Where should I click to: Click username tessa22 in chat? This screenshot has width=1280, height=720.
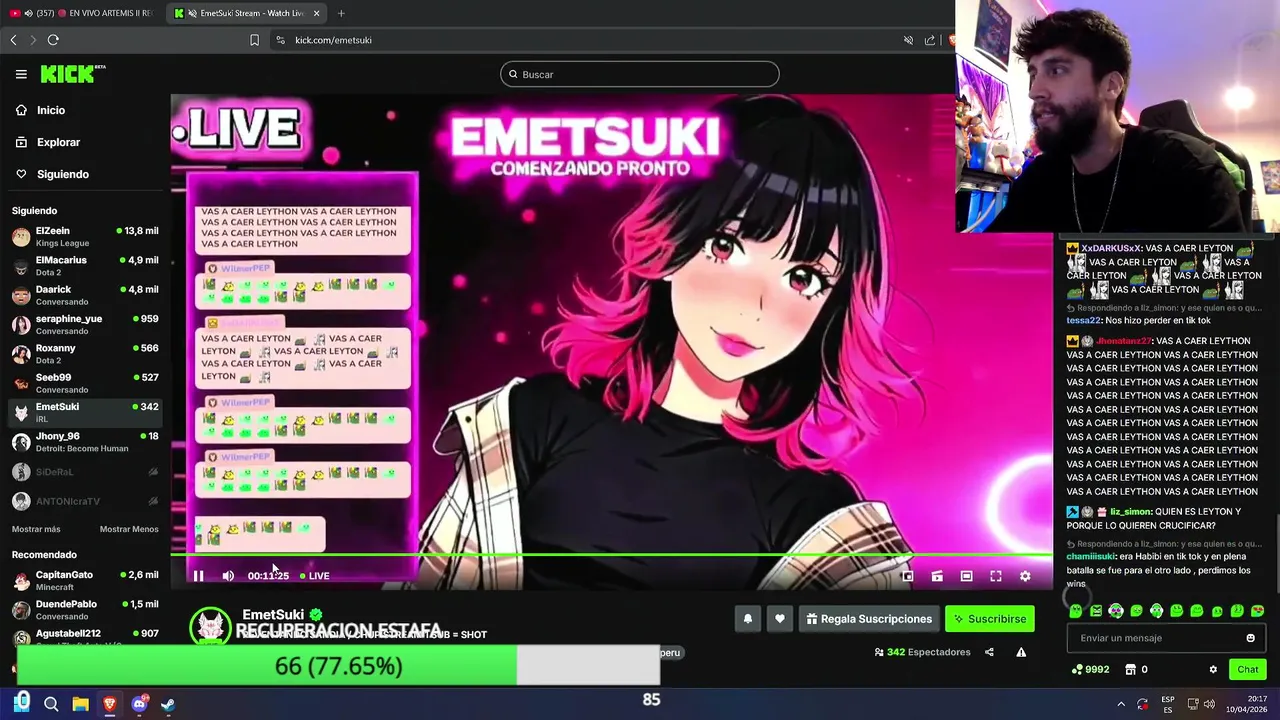pos(1082,321)
